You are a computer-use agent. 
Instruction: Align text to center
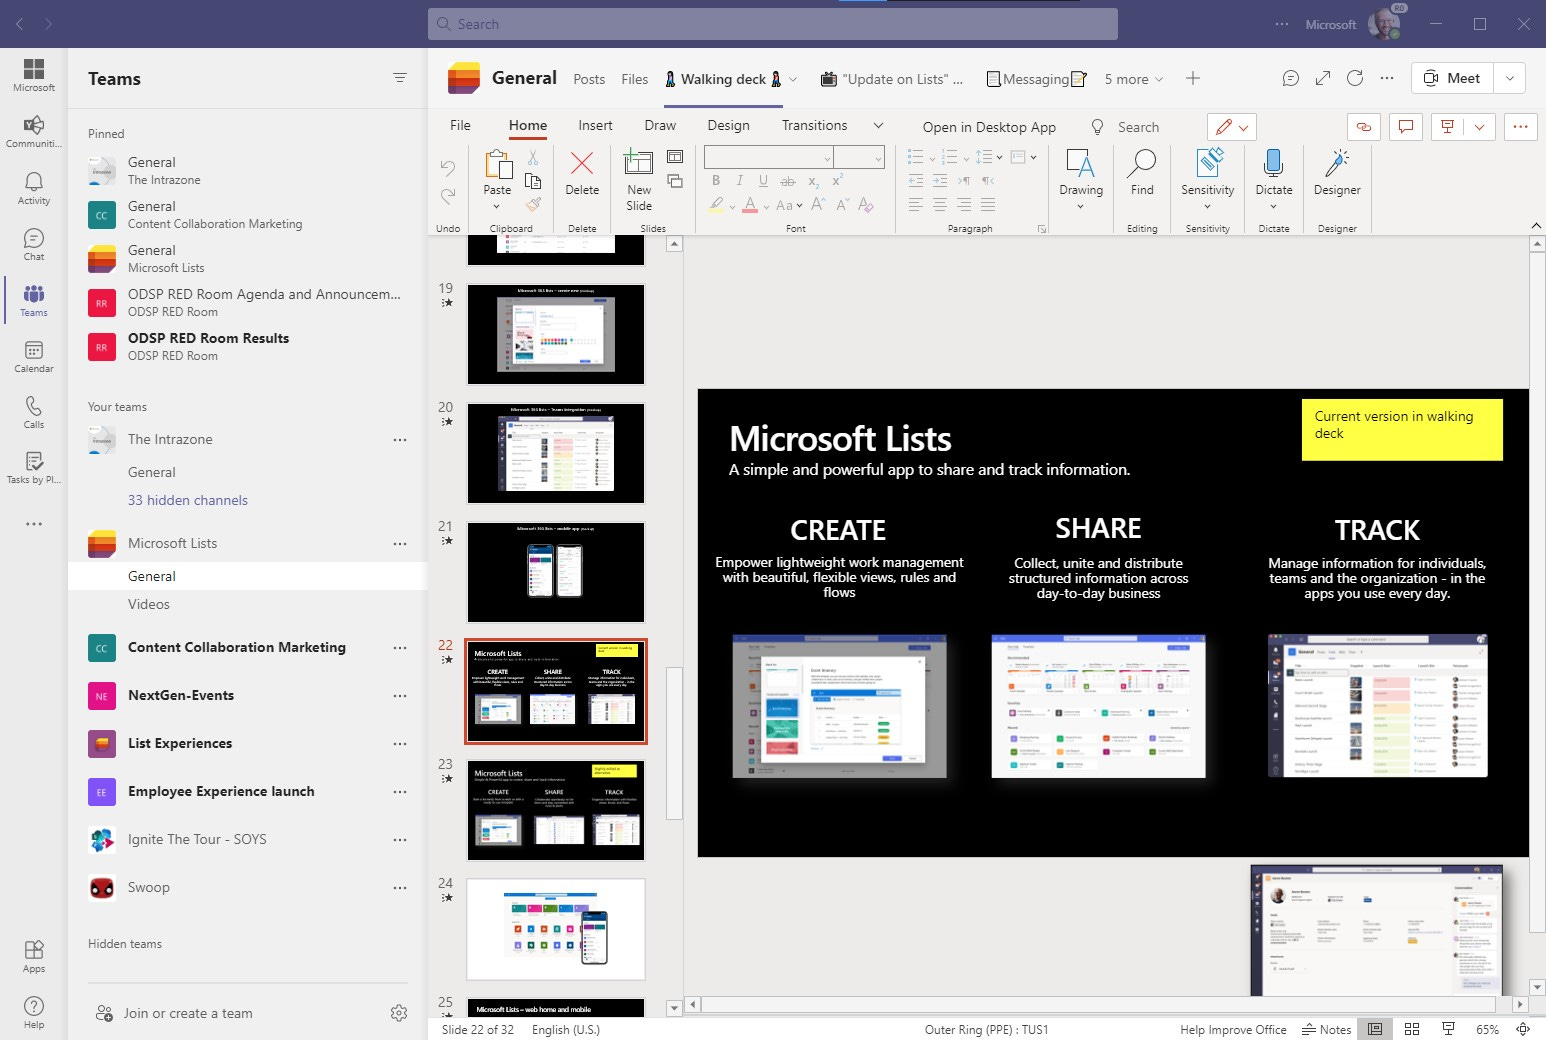point(940,205)
